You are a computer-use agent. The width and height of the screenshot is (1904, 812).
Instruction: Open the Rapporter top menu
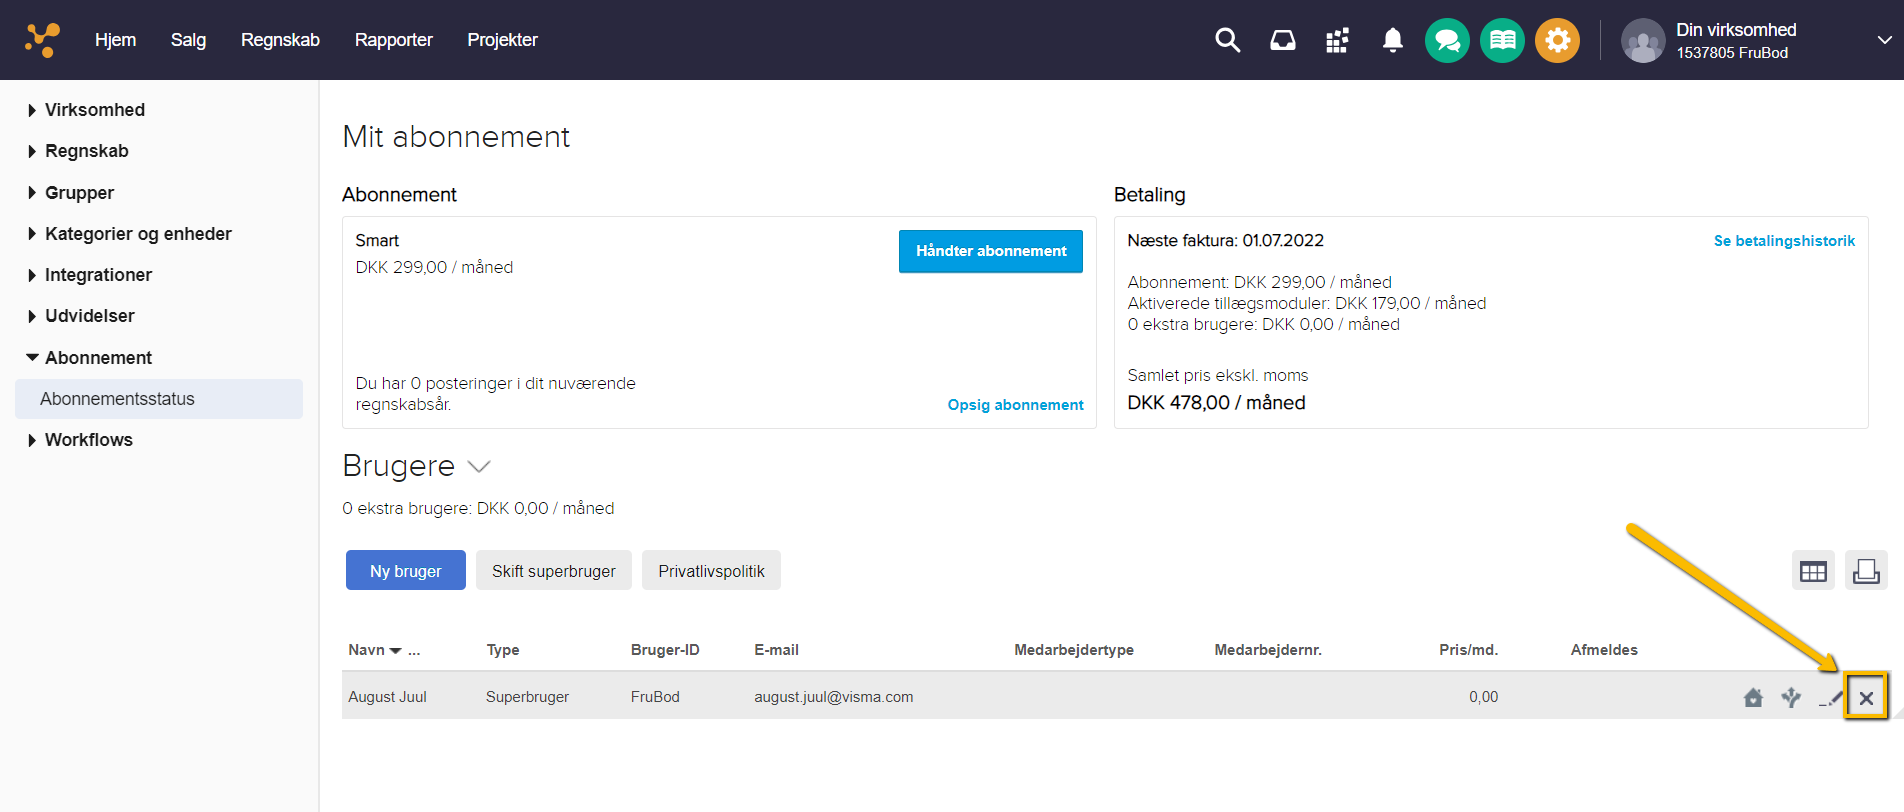point(393,40)
